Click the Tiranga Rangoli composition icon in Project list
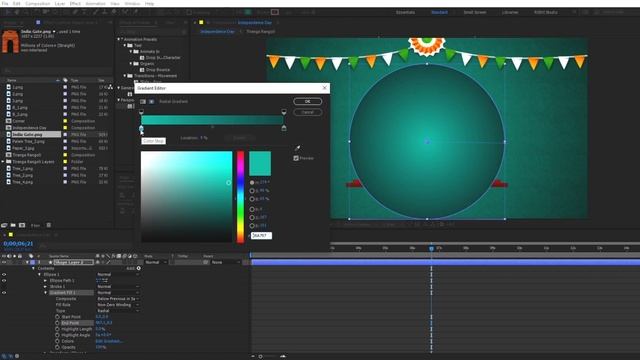Image resolution: width=640 pixels, height=360 pixels. click(x=9, y=155)
